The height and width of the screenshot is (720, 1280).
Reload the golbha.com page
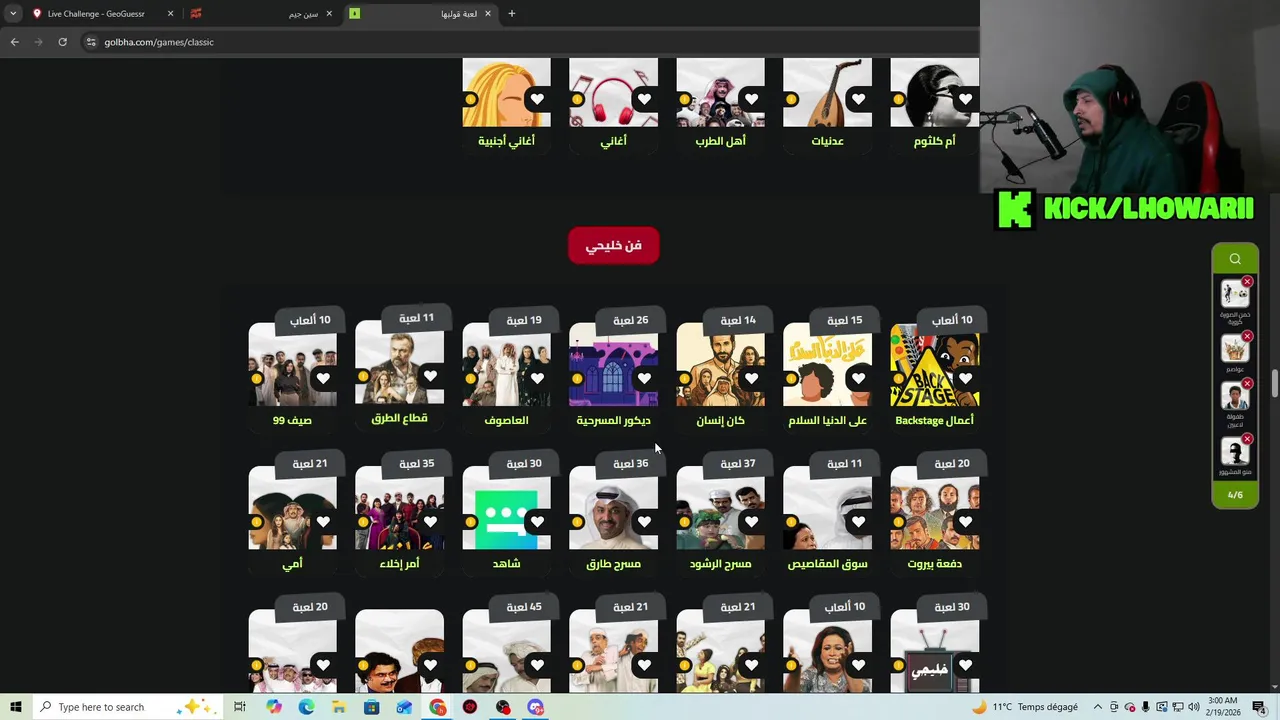click(x=62, y=42)
